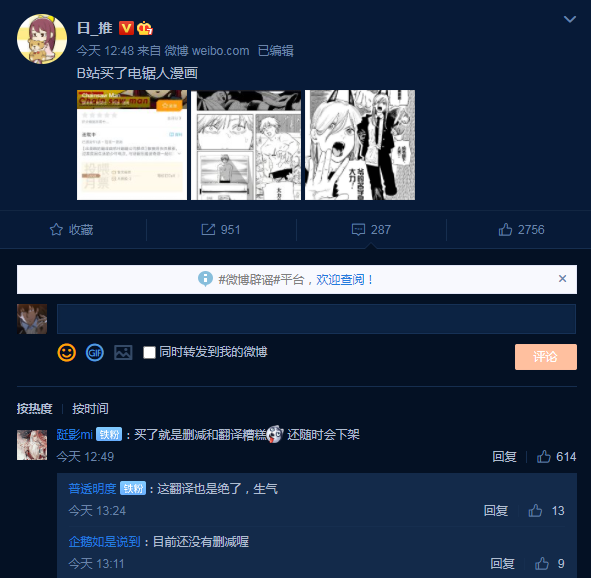Screen dimensions: 591x578
Task: Click inside the comment text input field
Action: coord(316,319)
